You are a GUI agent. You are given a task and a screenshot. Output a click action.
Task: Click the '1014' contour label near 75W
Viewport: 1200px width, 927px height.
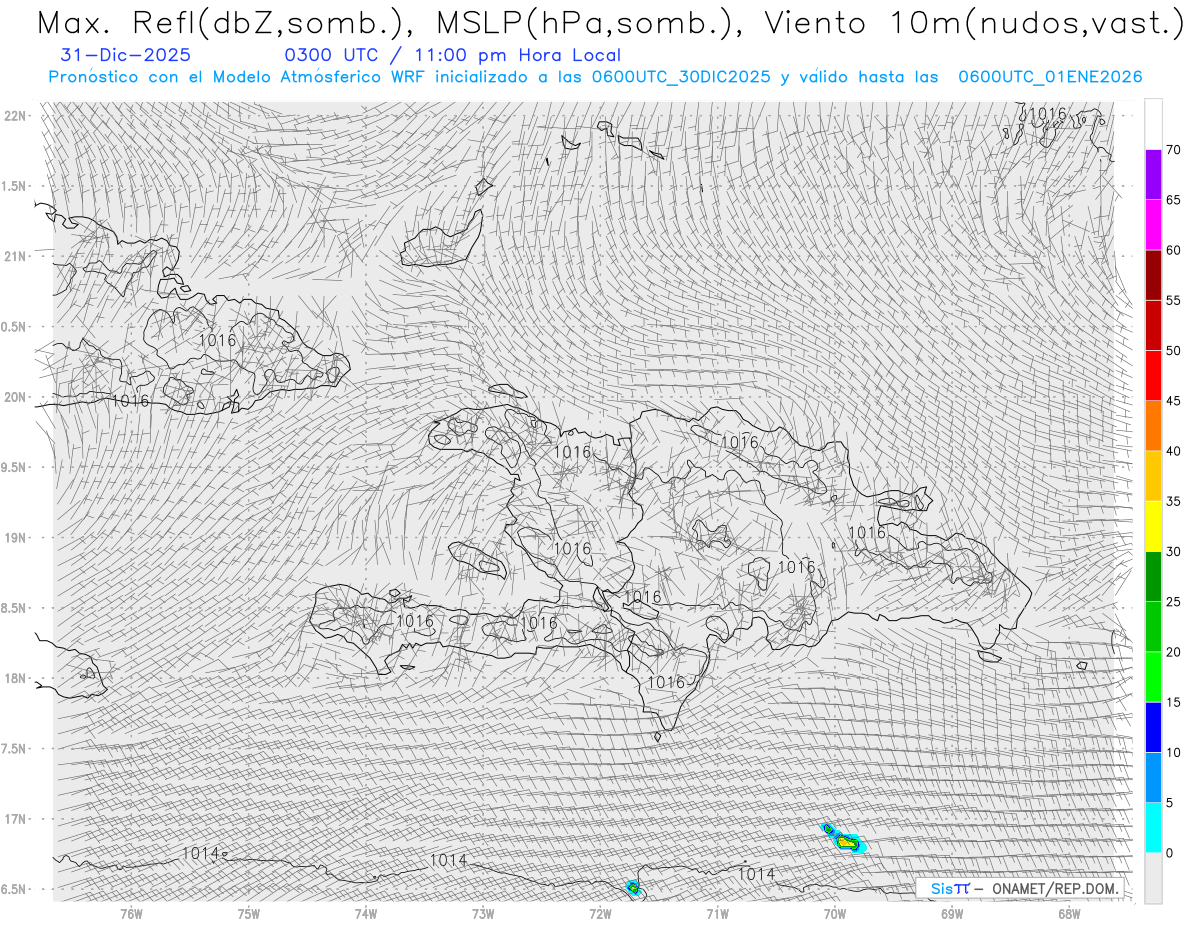tap(200, 853)
